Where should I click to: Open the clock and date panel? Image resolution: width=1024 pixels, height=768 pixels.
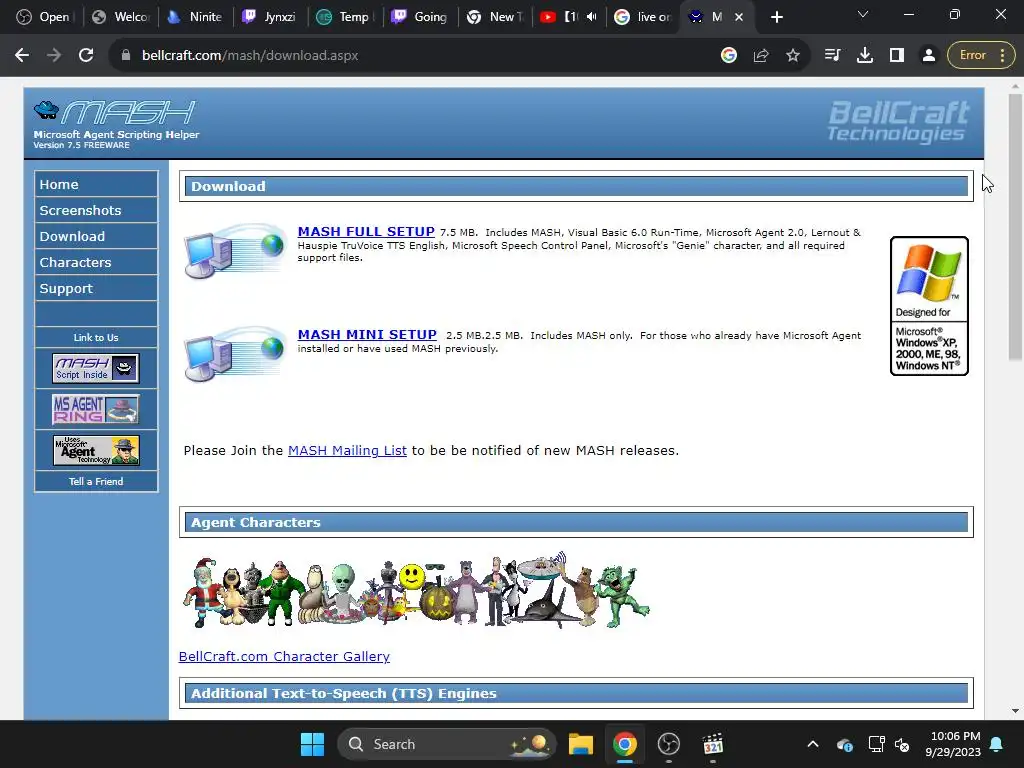click(x=953, y=744)
